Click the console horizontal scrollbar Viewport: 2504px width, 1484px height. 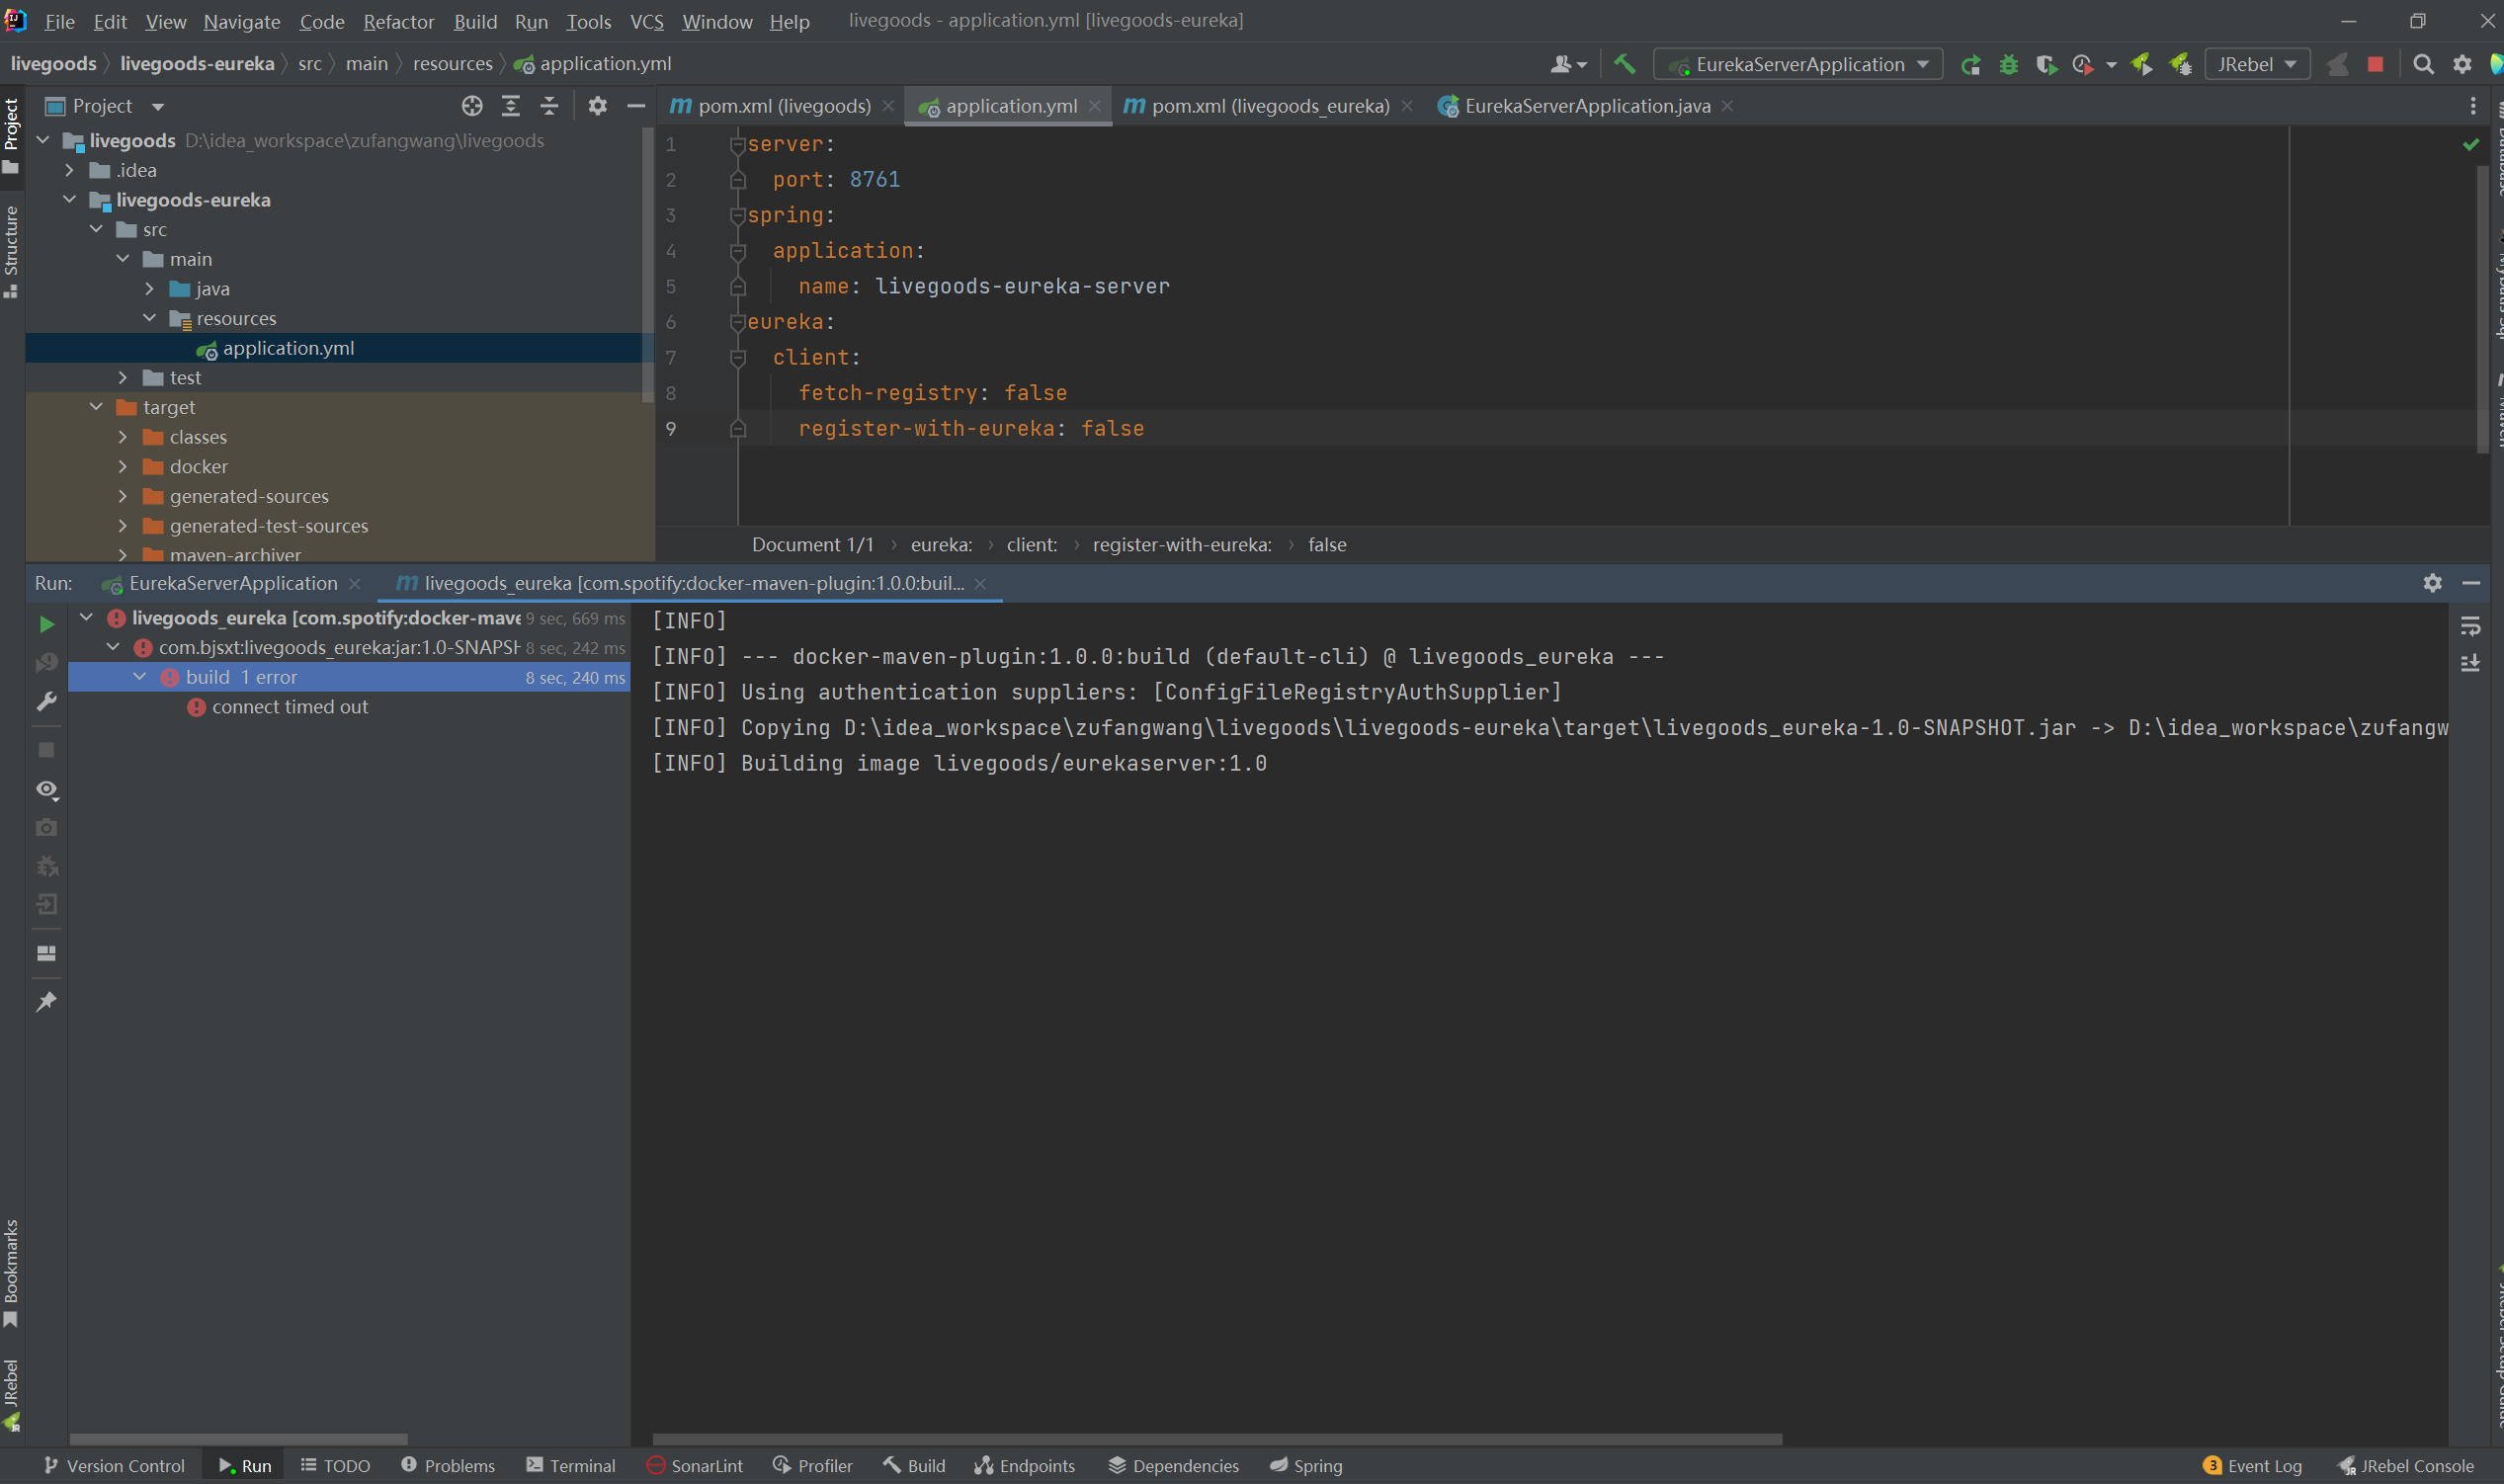pyautogui.click(x=1217, y=1439)
